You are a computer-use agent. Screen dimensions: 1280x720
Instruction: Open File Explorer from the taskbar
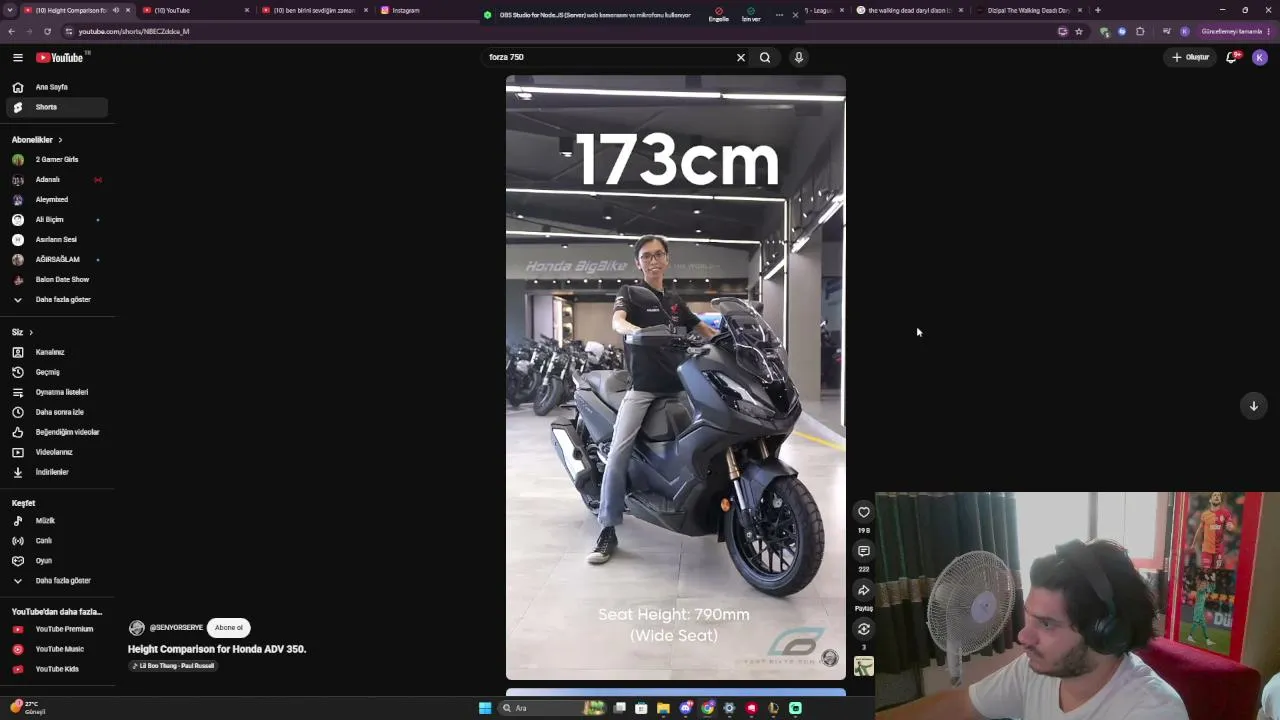click(x=663, y=708)
